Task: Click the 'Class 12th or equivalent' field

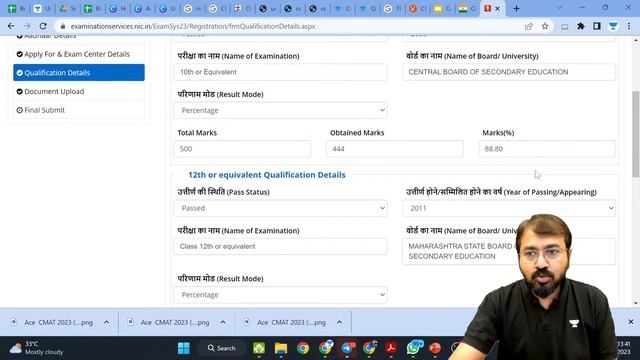Action: (x=280, y=247)
